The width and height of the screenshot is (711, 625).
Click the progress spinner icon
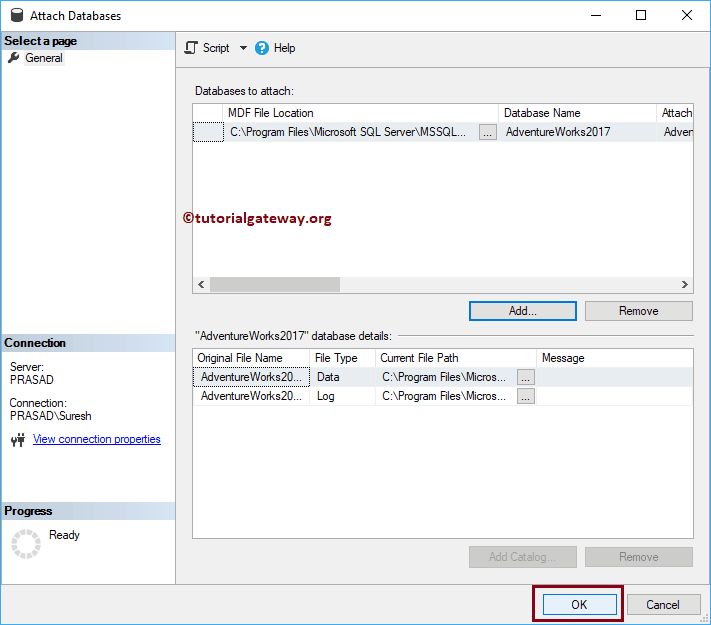(26, 543)
